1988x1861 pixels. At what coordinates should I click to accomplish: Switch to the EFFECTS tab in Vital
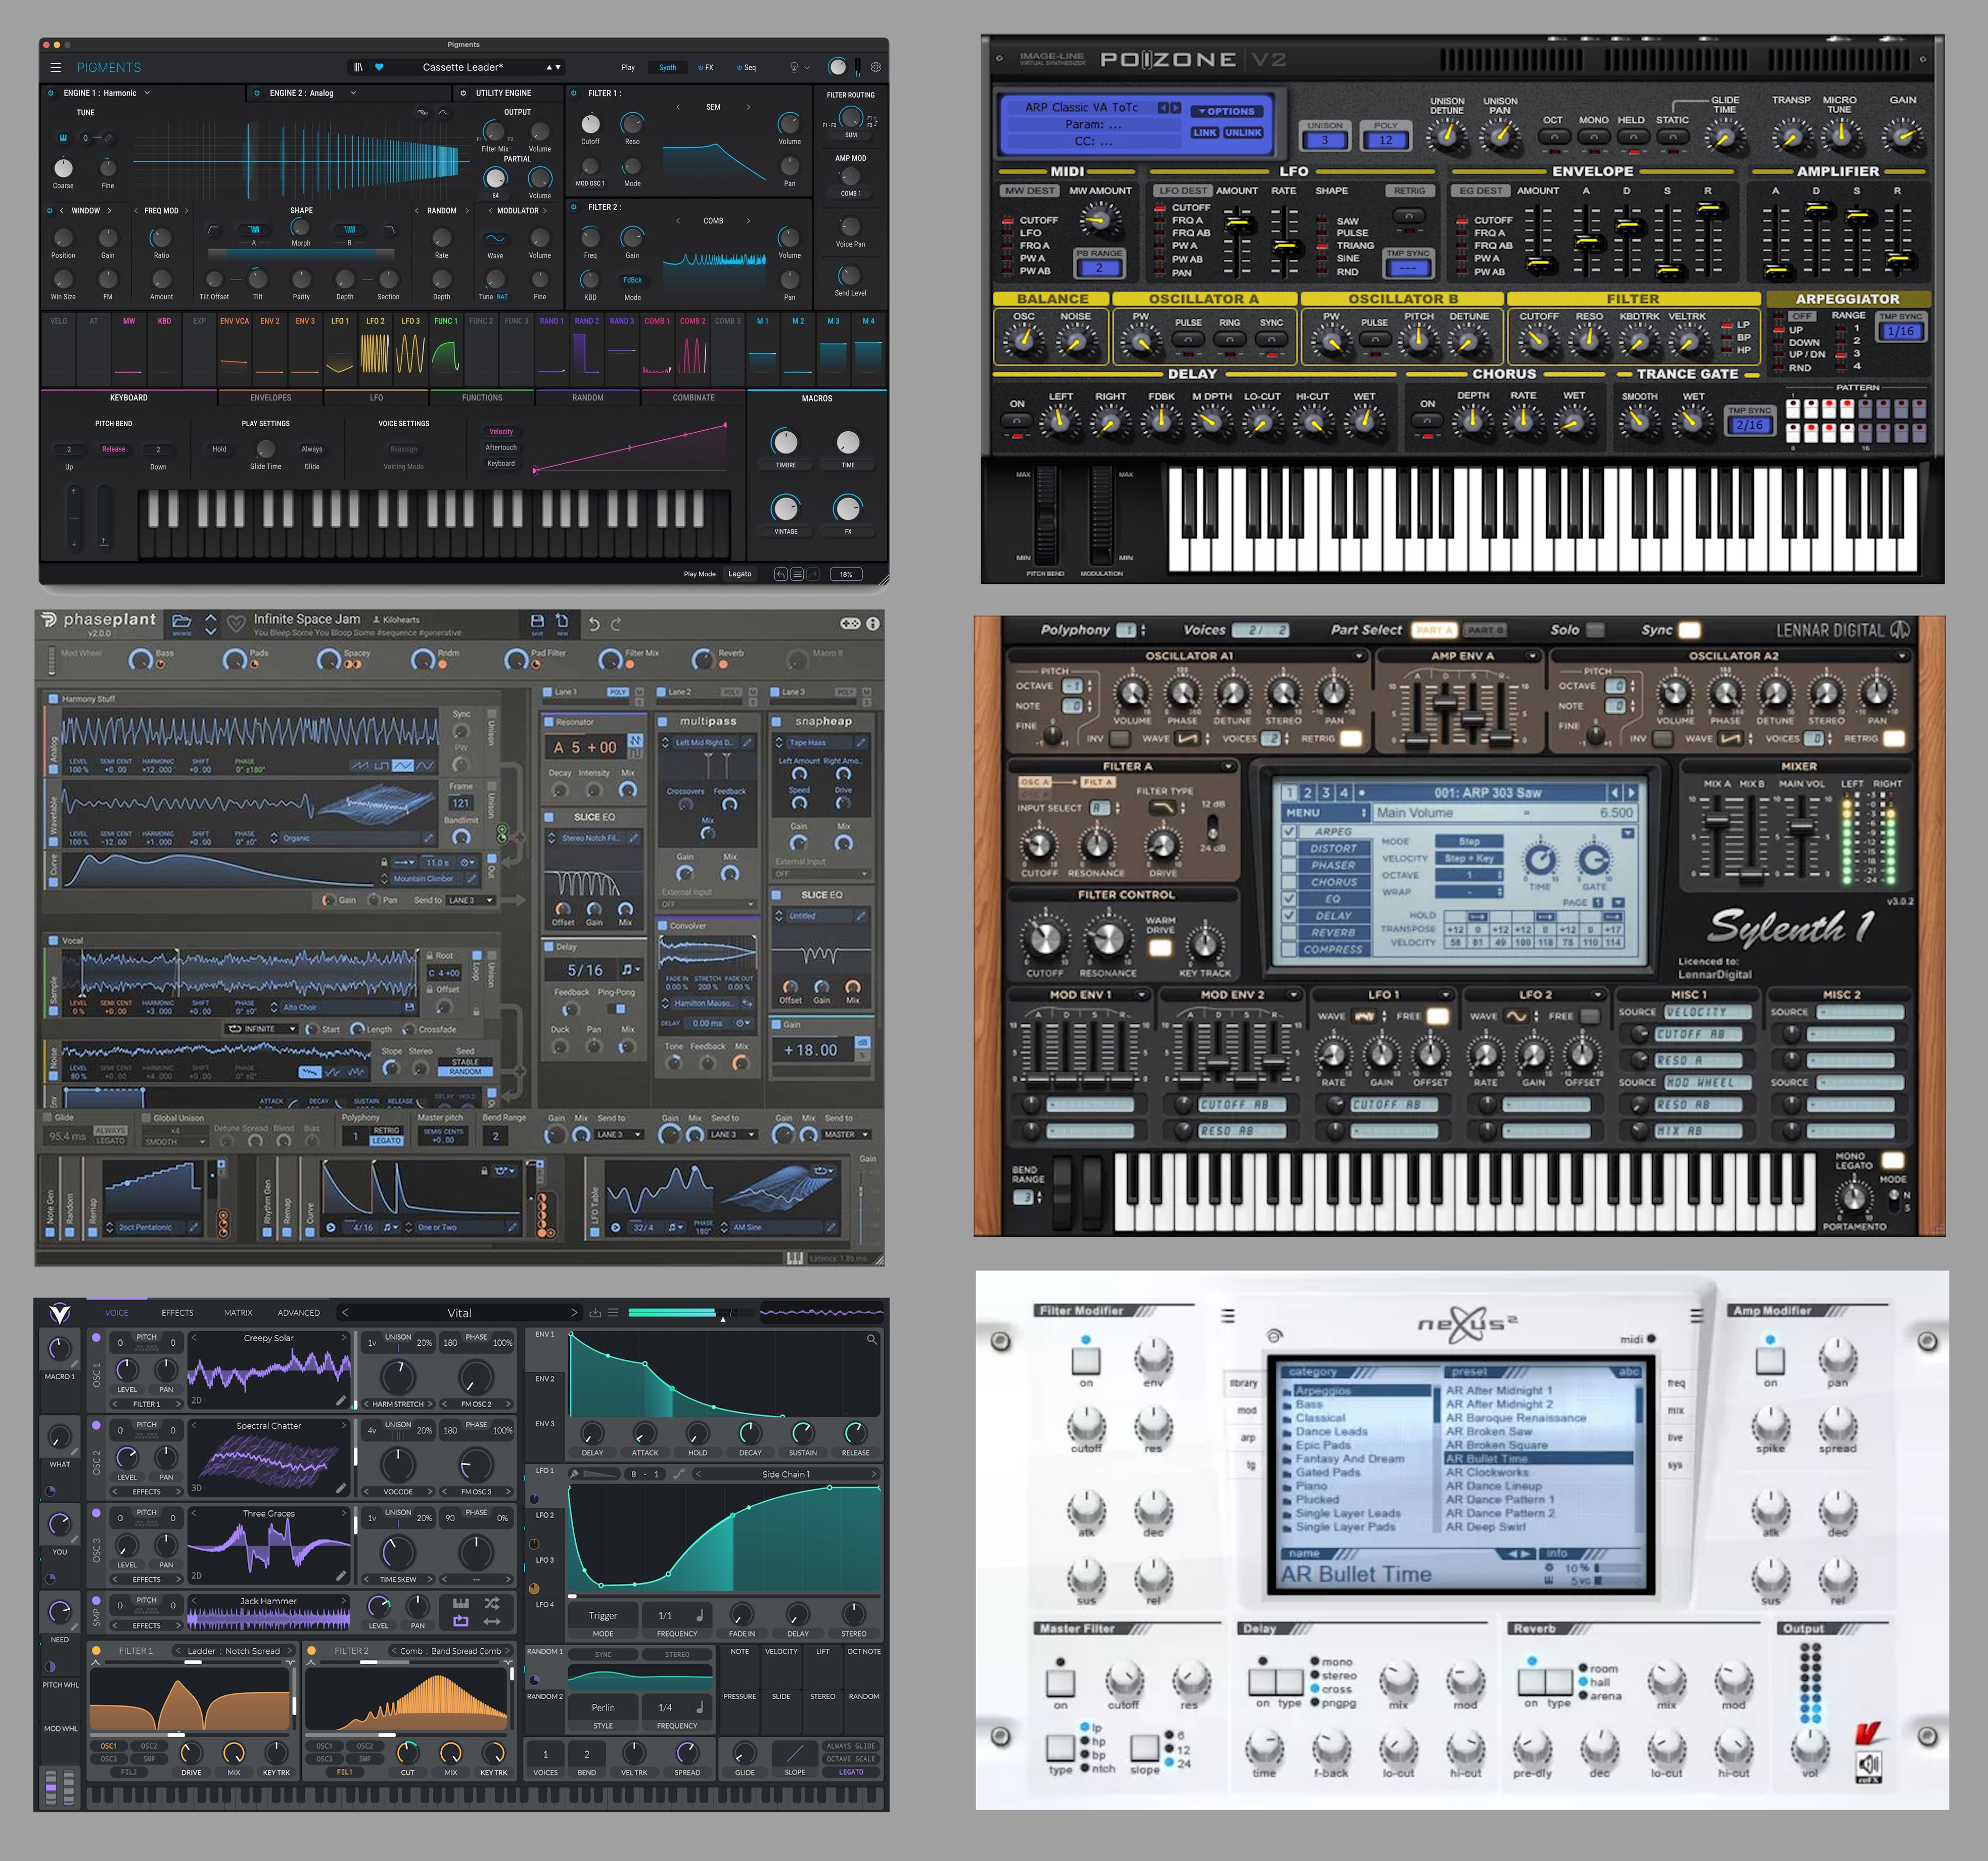tap(177, 1313)
